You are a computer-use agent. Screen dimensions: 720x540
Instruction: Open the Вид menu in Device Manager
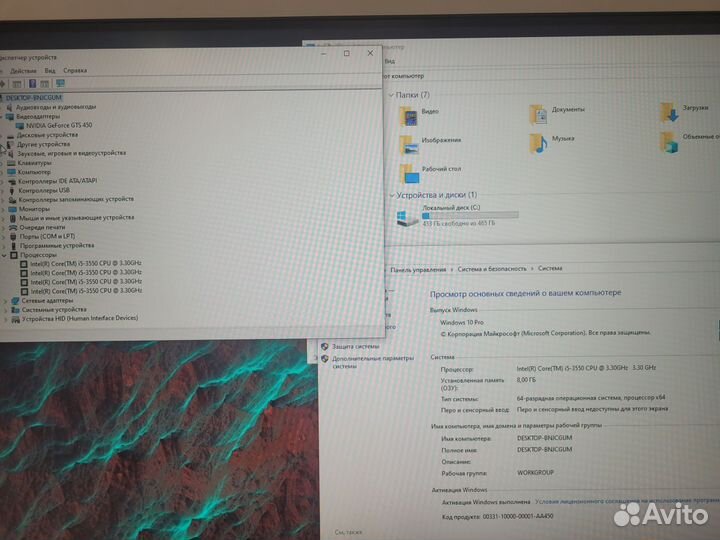tap(50, 71)
